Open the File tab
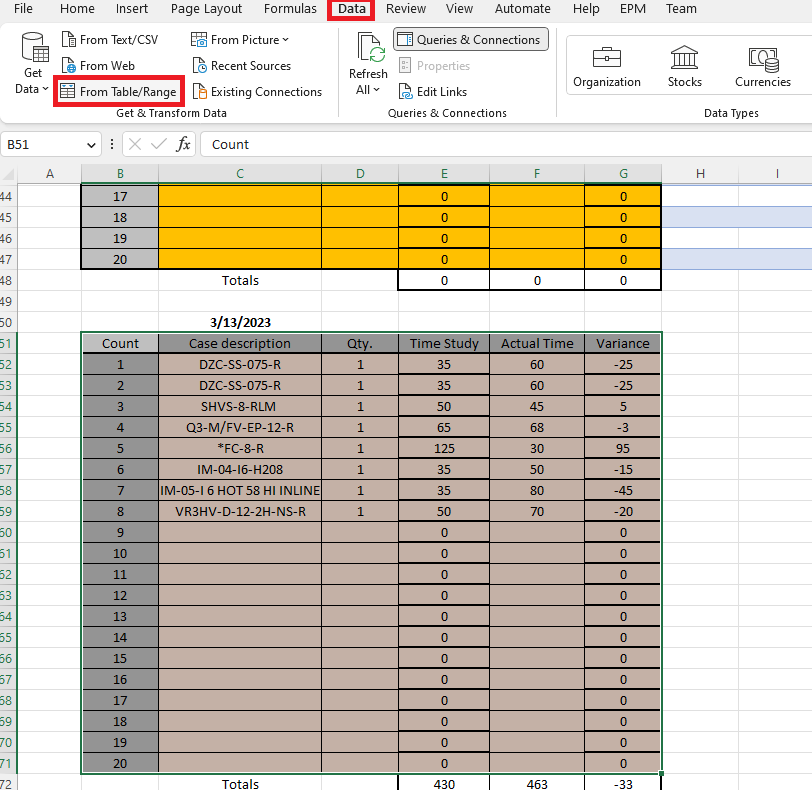The width and height of the screenshot is (812, 790). pos(23,9)
